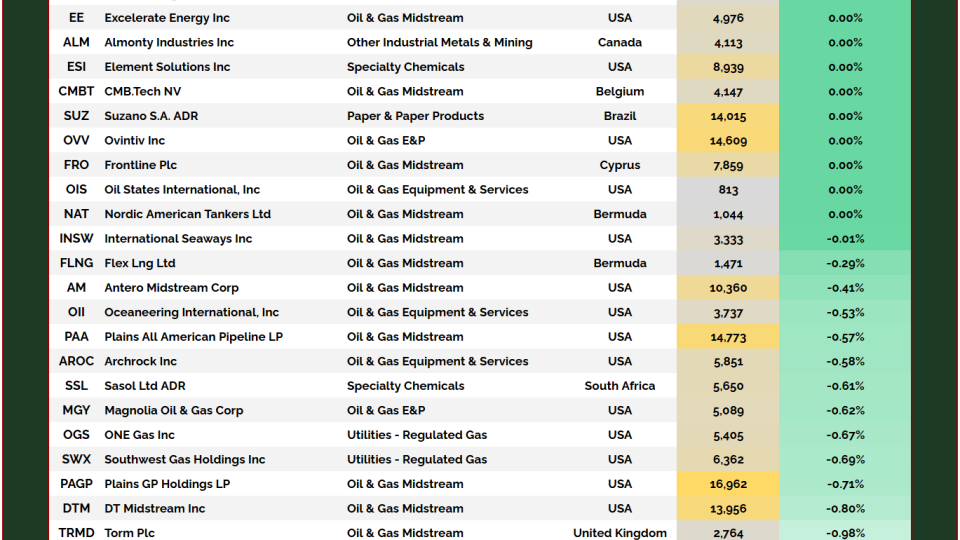The height and width of the screenshot is (540, 960).
Task: Open Almonty Industries Inc company name
Action: pos(169,43)
